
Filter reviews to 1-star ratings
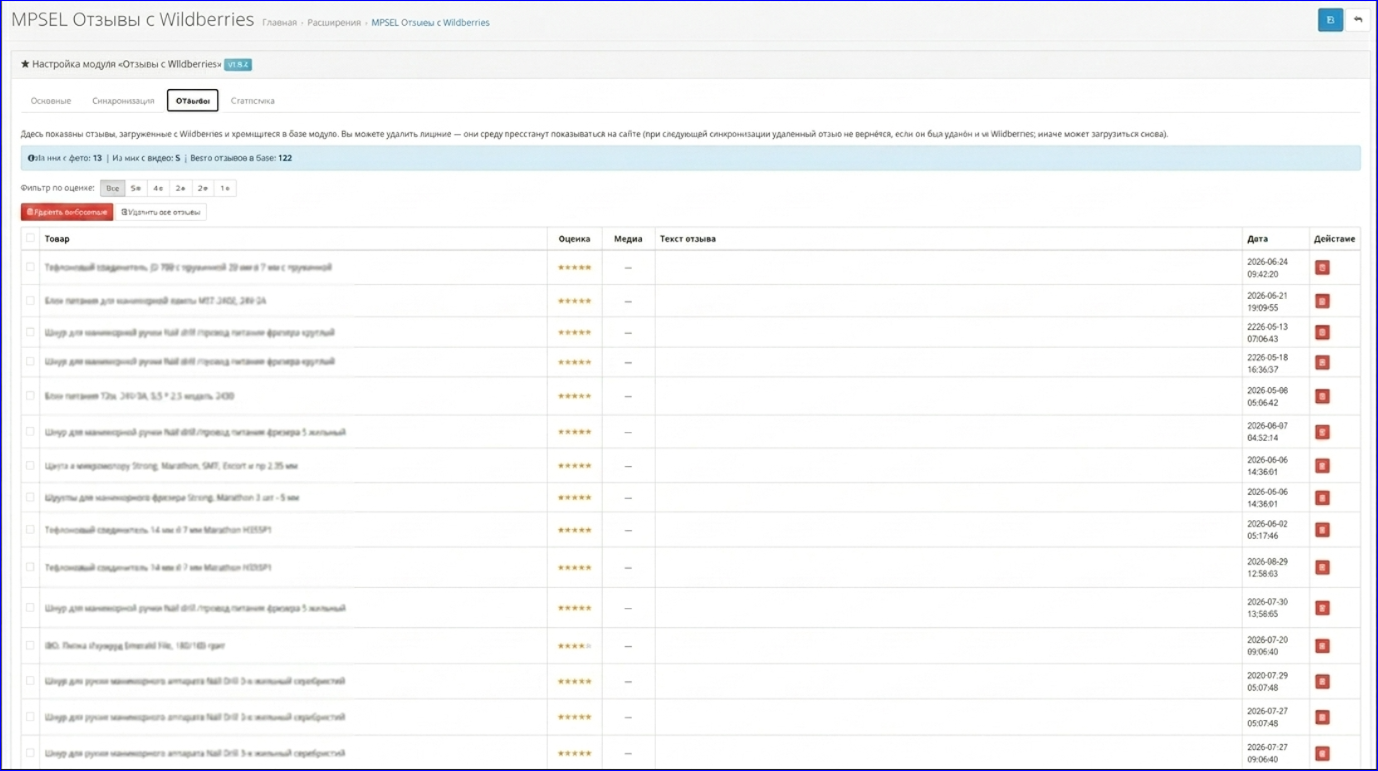click(x=225, y=188)
